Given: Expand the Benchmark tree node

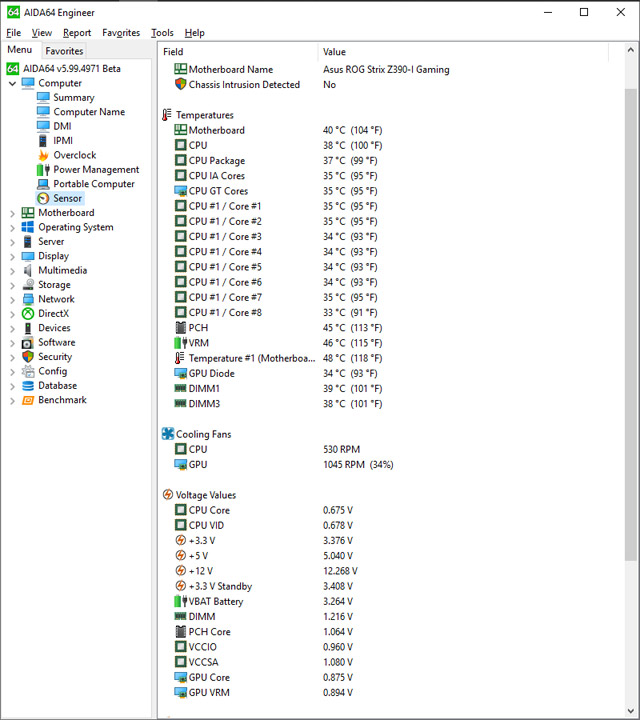Looking at the screenshot, I should (x=12, y=400).
